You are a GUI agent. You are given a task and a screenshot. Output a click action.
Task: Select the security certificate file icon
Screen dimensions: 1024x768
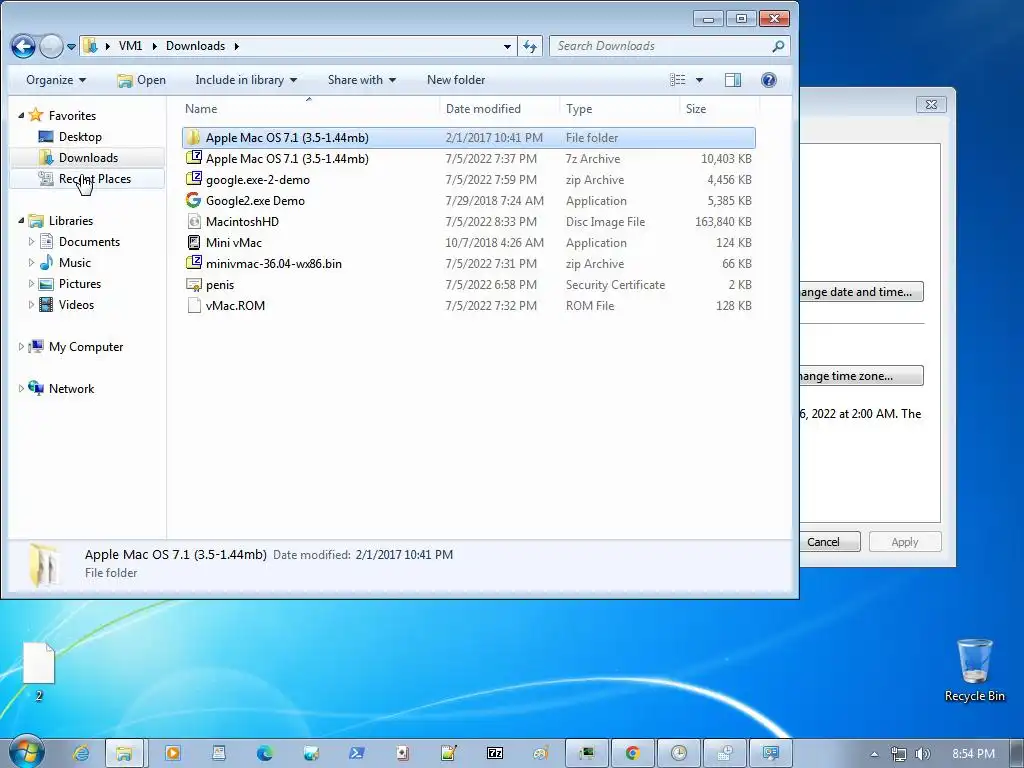(193, 285)
